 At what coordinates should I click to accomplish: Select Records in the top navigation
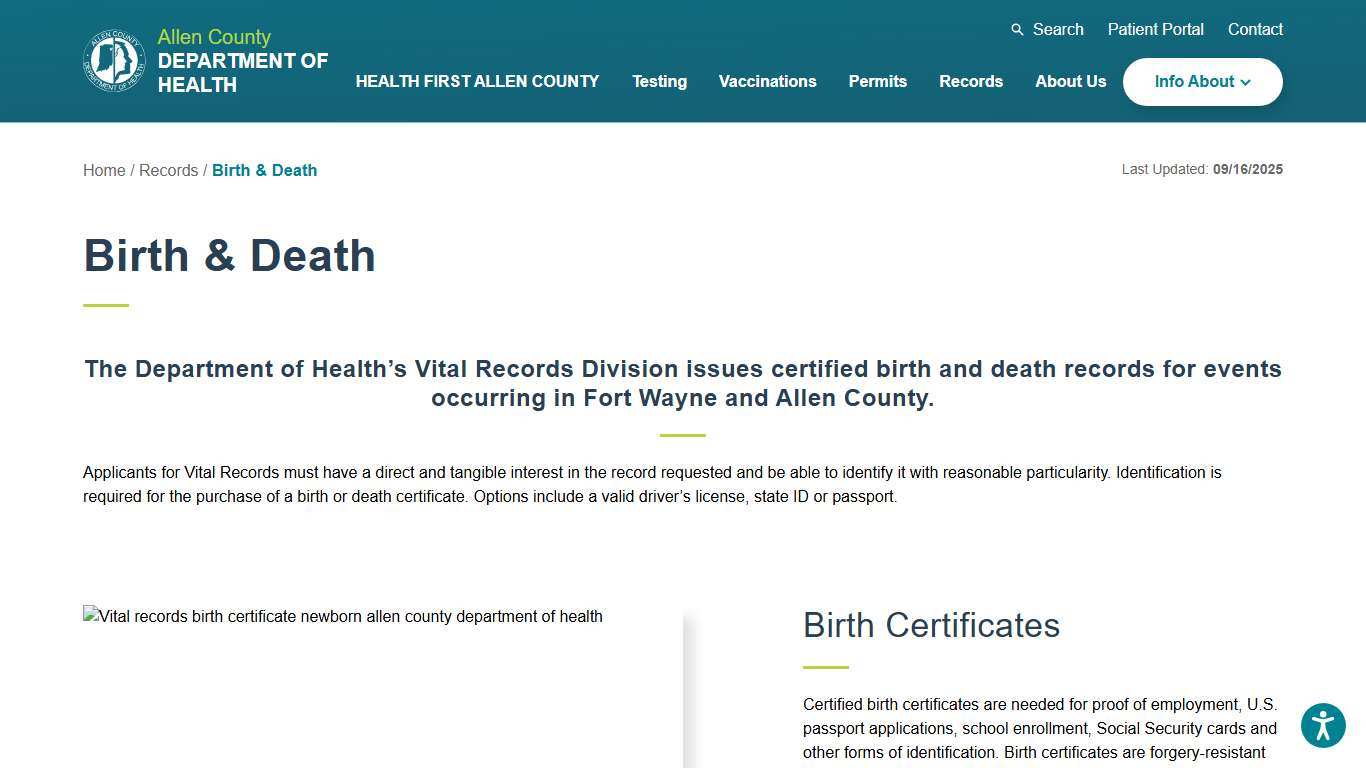click(971, 82)
